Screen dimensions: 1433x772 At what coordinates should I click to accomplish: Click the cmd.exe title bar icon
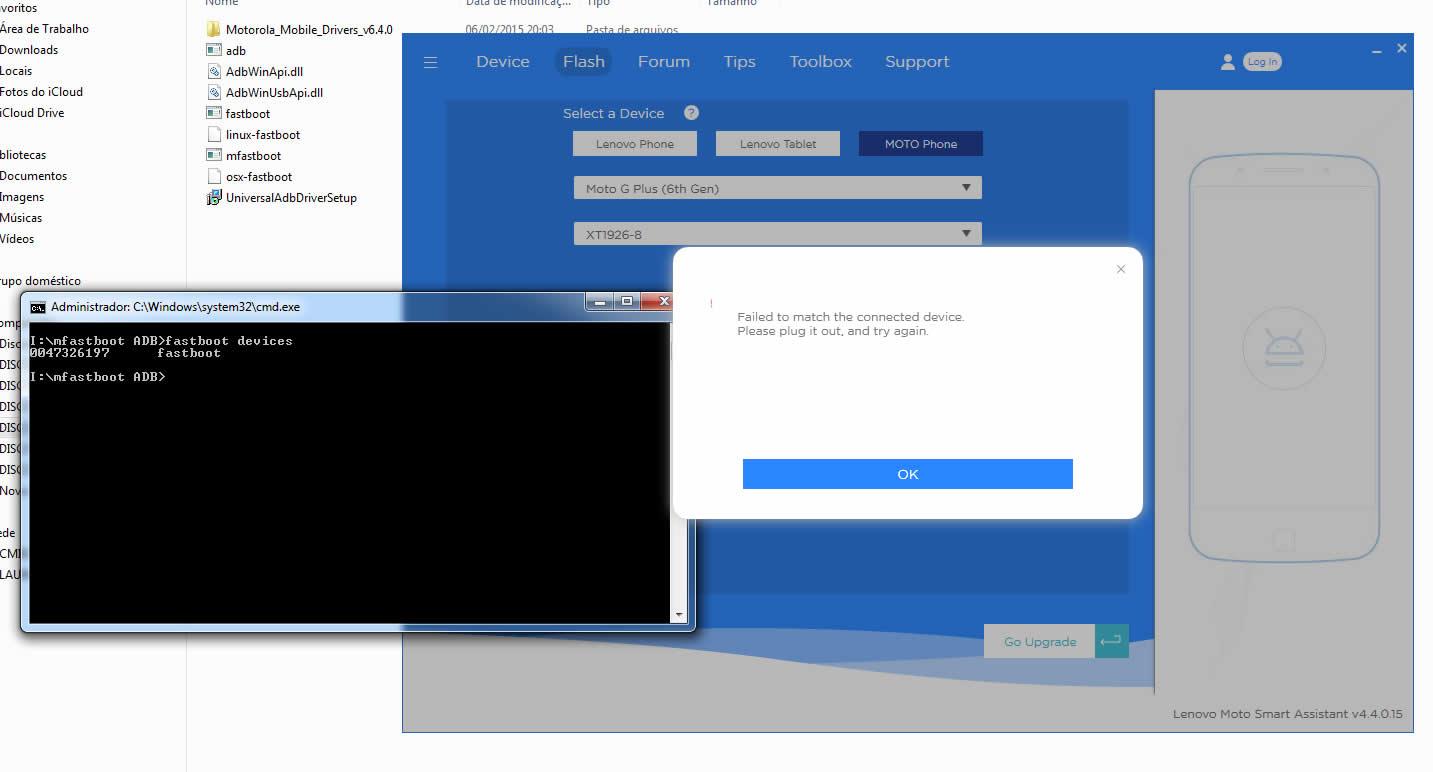pyautogui.click(x=37, y=307)
